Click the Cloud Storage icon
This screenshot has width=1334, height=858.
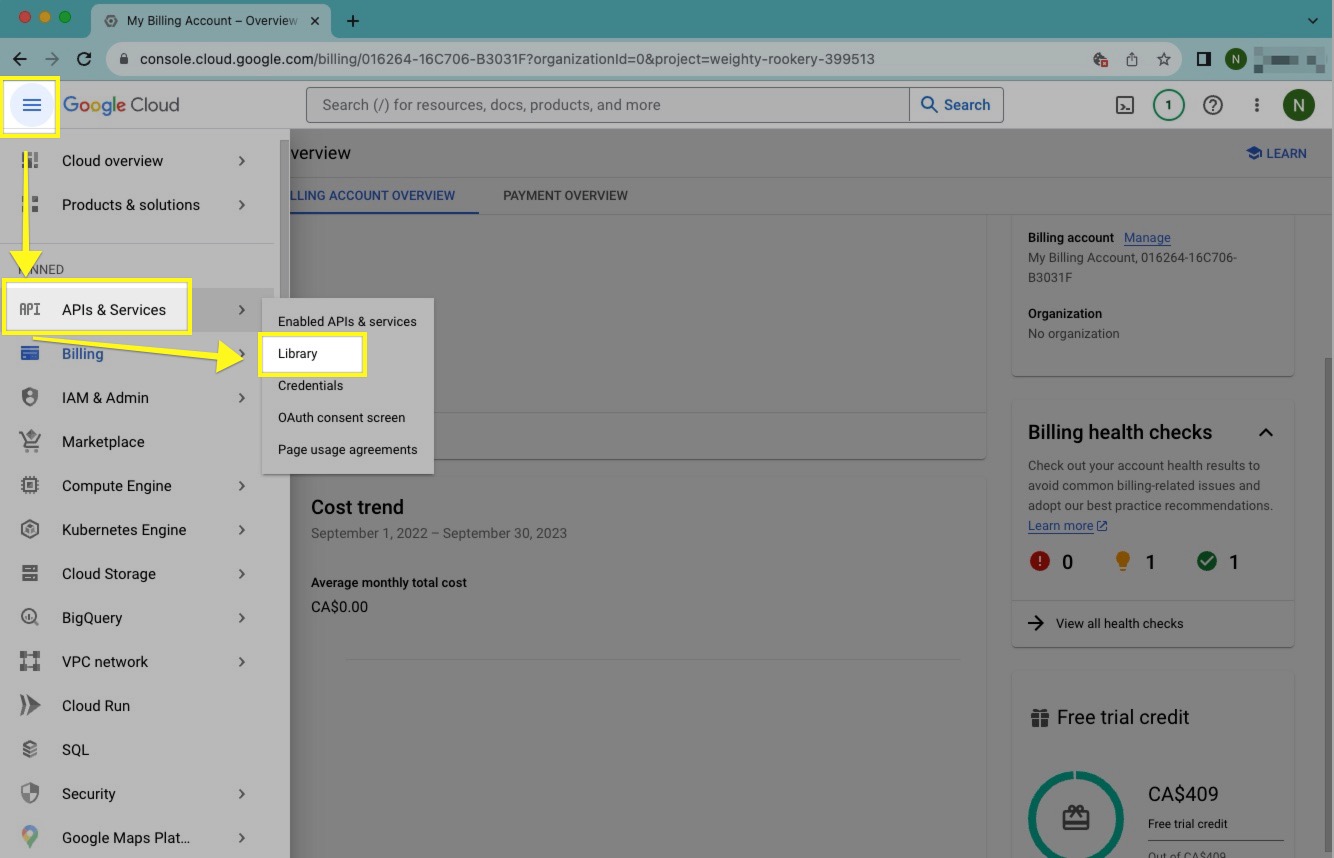tap(30, 574)
